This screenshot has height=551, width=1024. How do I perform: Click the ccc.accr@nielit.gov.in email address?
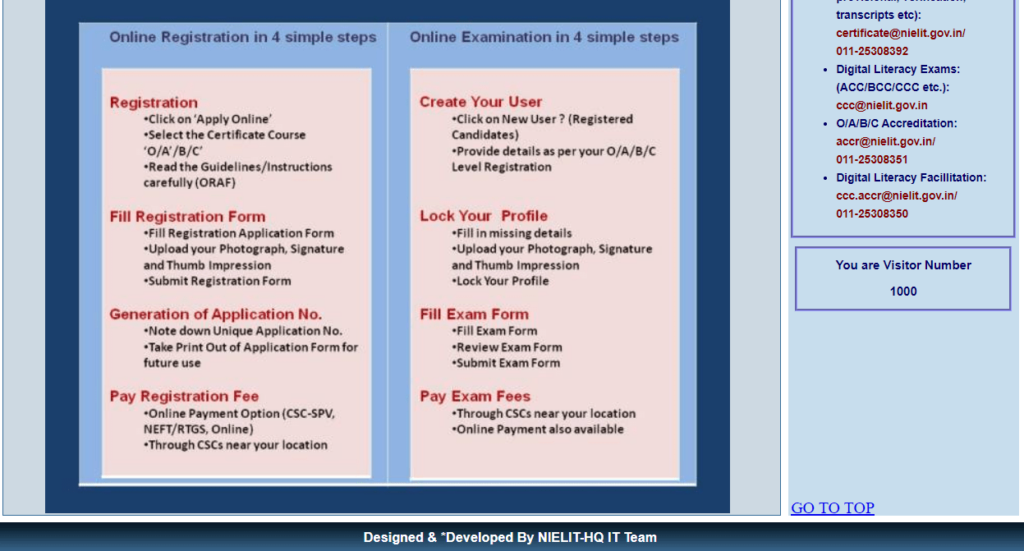[x=895, y=195]
